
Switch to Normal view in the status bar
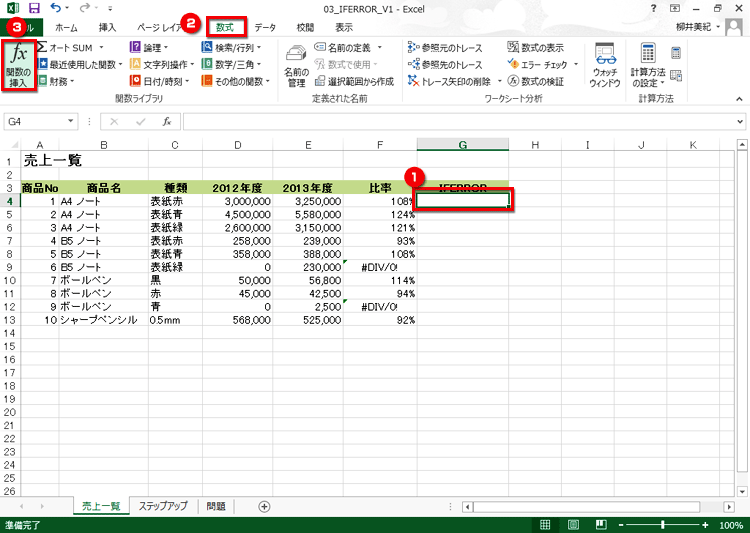545,524
